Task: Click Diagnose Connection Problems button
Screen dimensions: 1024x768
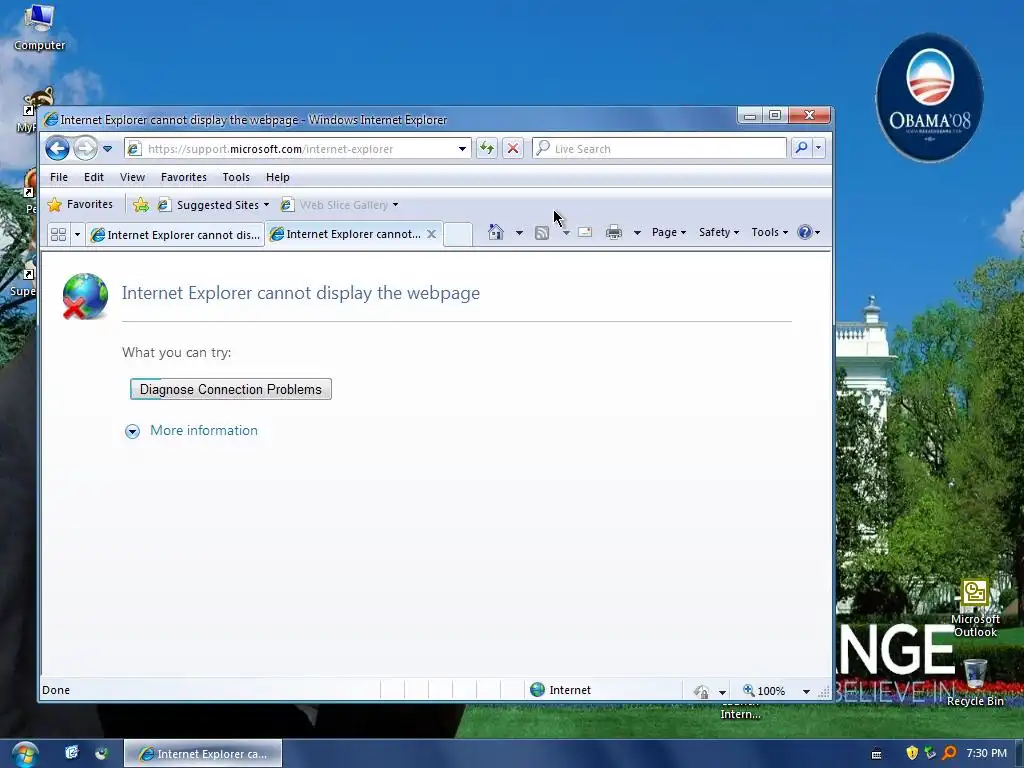Action: point(231,389)
